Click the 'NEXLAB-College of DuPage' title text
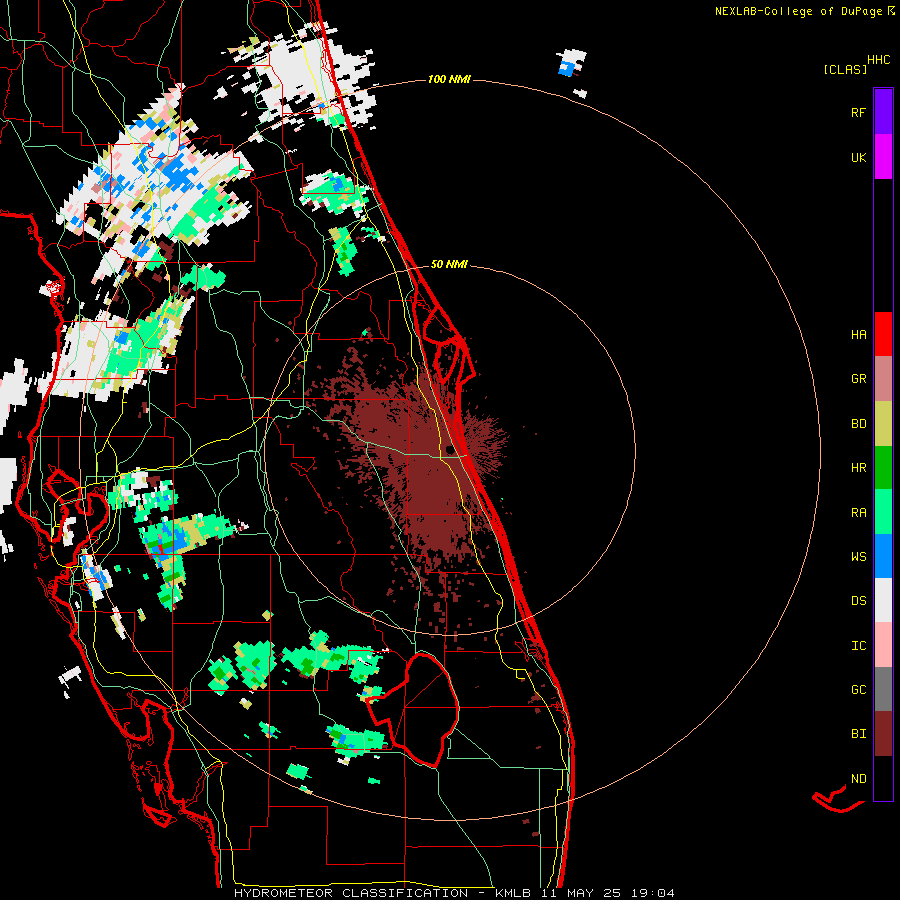 pos(798,11)
